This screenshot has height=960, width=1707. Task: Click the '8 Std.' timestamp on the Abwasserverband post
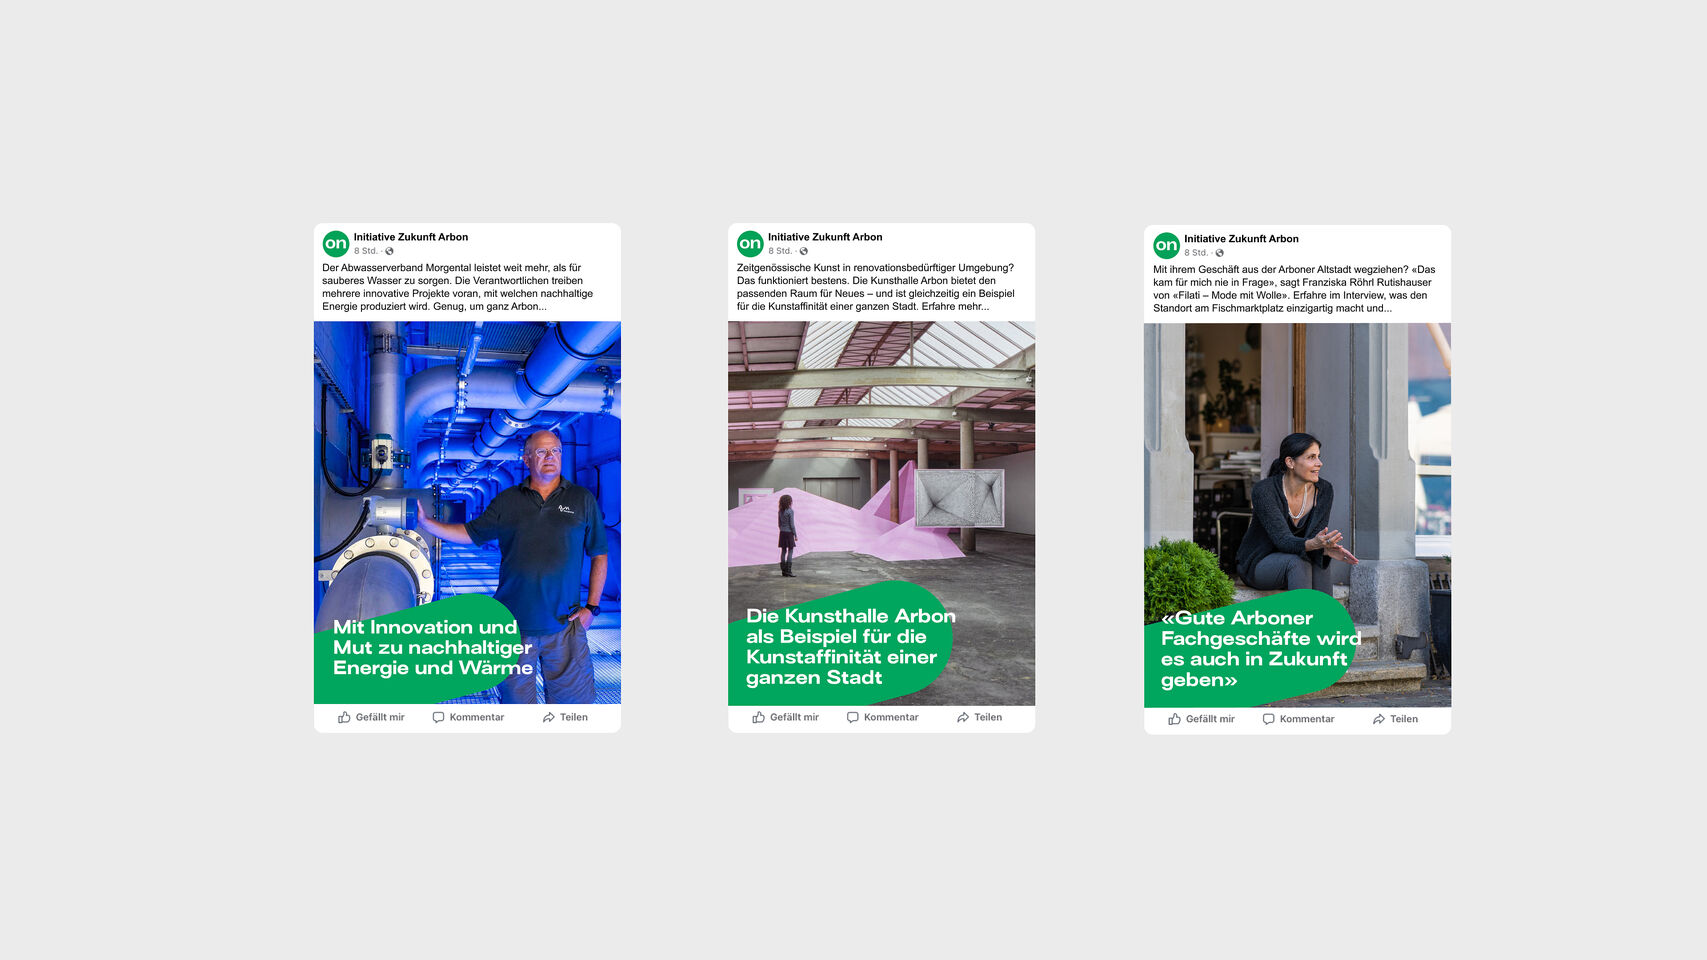(x=365, y=251)
